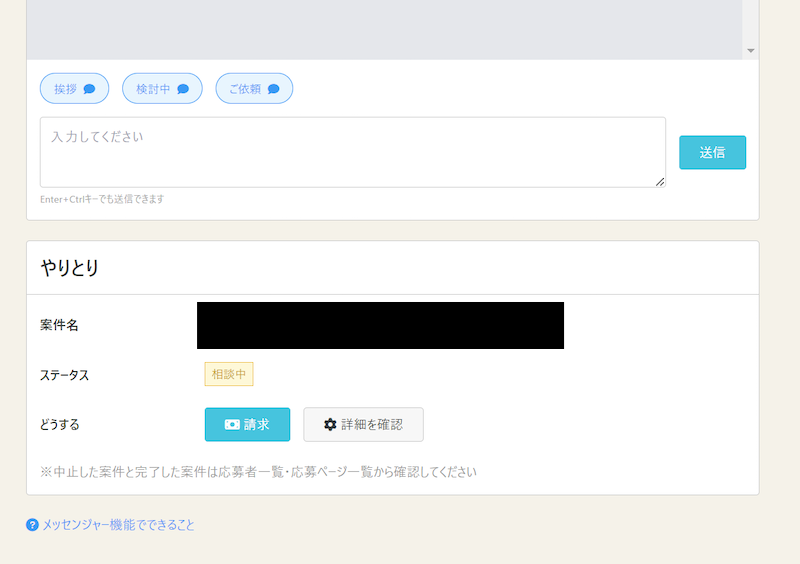This screenshot has width=800, height=564.
Task: Click the 請求 billing button
Action: coord(247,424)
